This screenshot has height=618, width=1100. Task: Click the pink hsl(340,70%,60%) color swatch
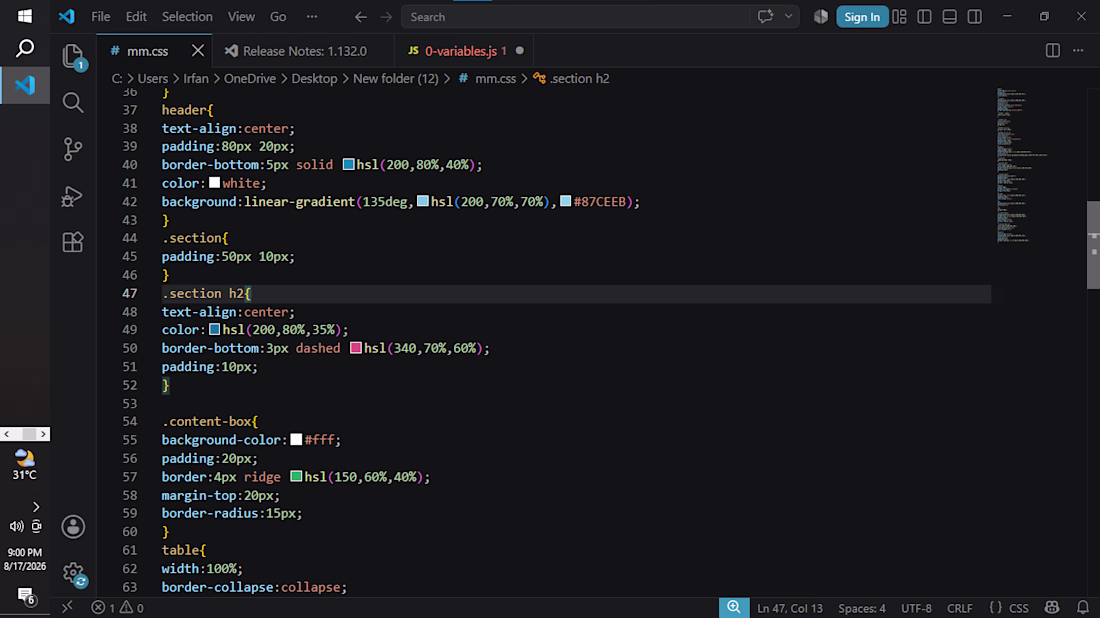coord(356,348)
